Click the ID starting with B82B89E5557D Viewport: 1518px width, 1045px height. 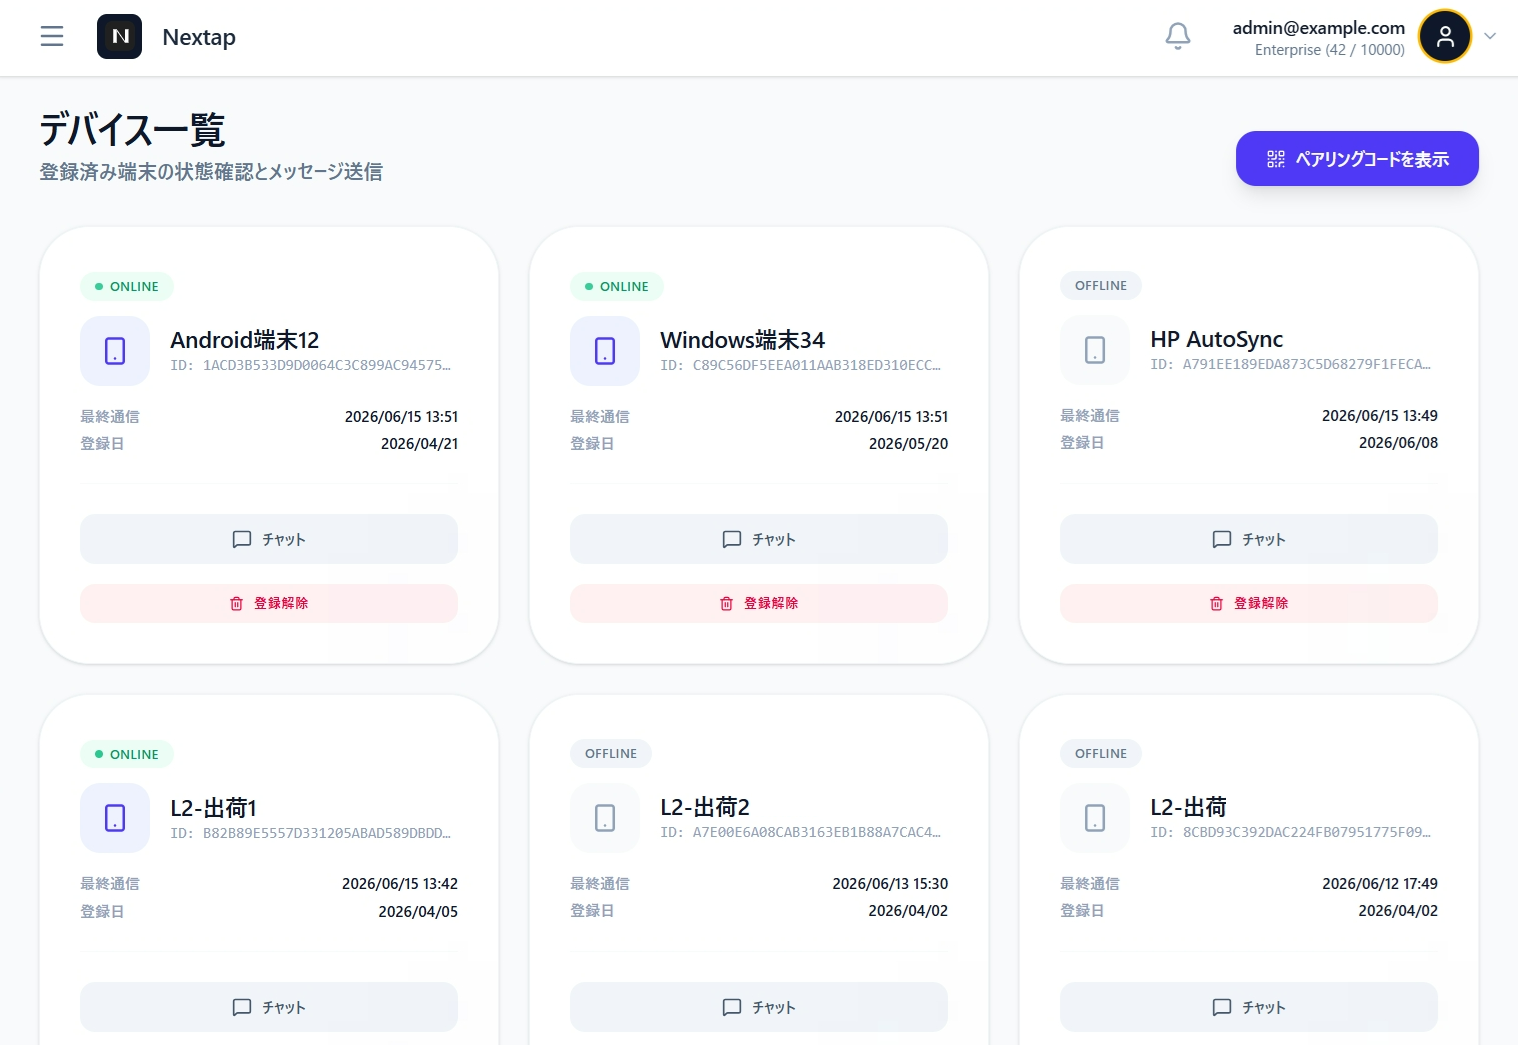tap(311, 833)
